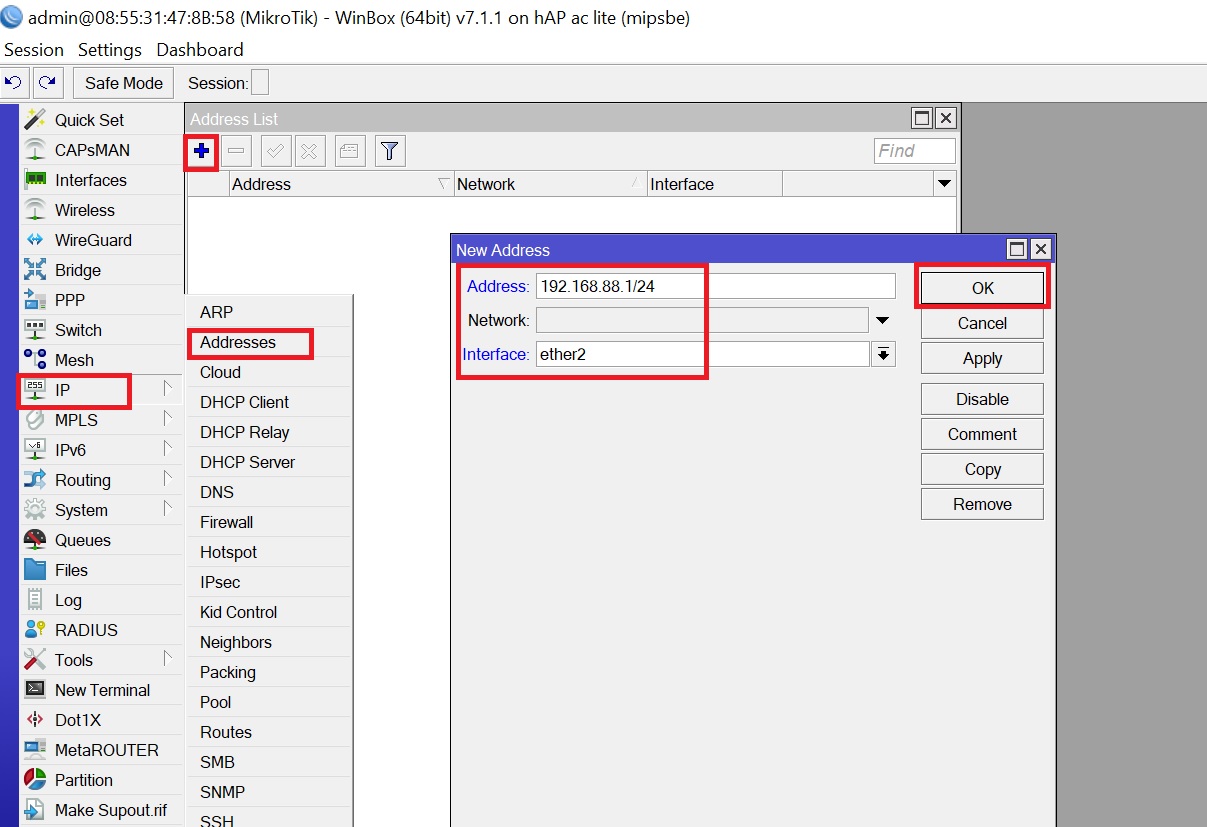Screen dimensions: 1207x827
Task: Click the Redo arrow icon
Action: pyautogui.click(x=47, y=83)
